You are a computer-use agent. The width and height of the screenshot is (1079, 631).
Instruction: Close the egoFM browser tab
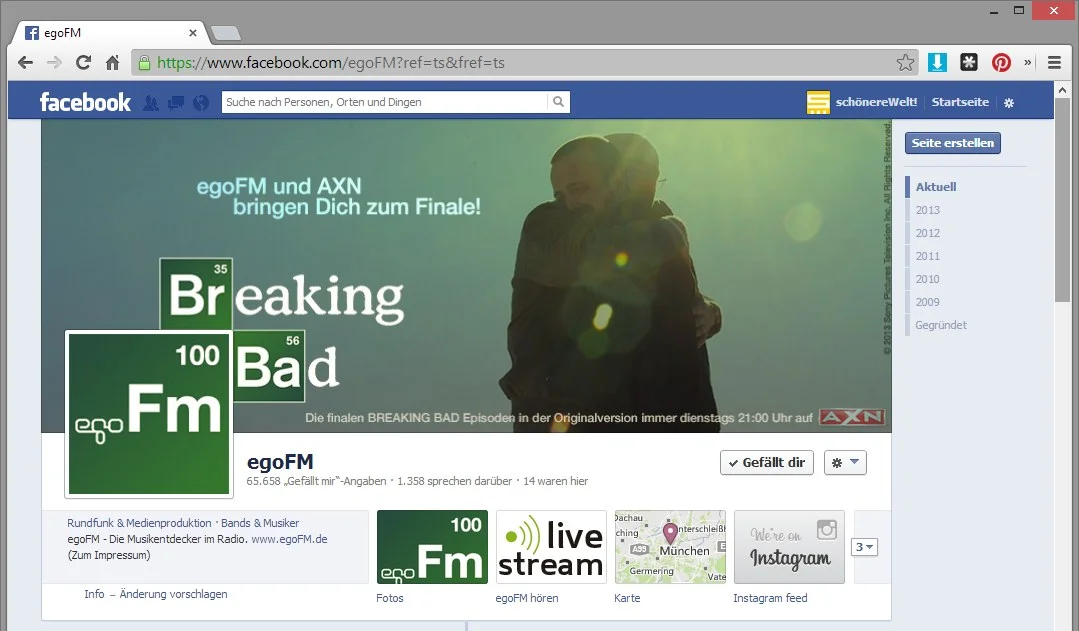click(x=193, y=32)
